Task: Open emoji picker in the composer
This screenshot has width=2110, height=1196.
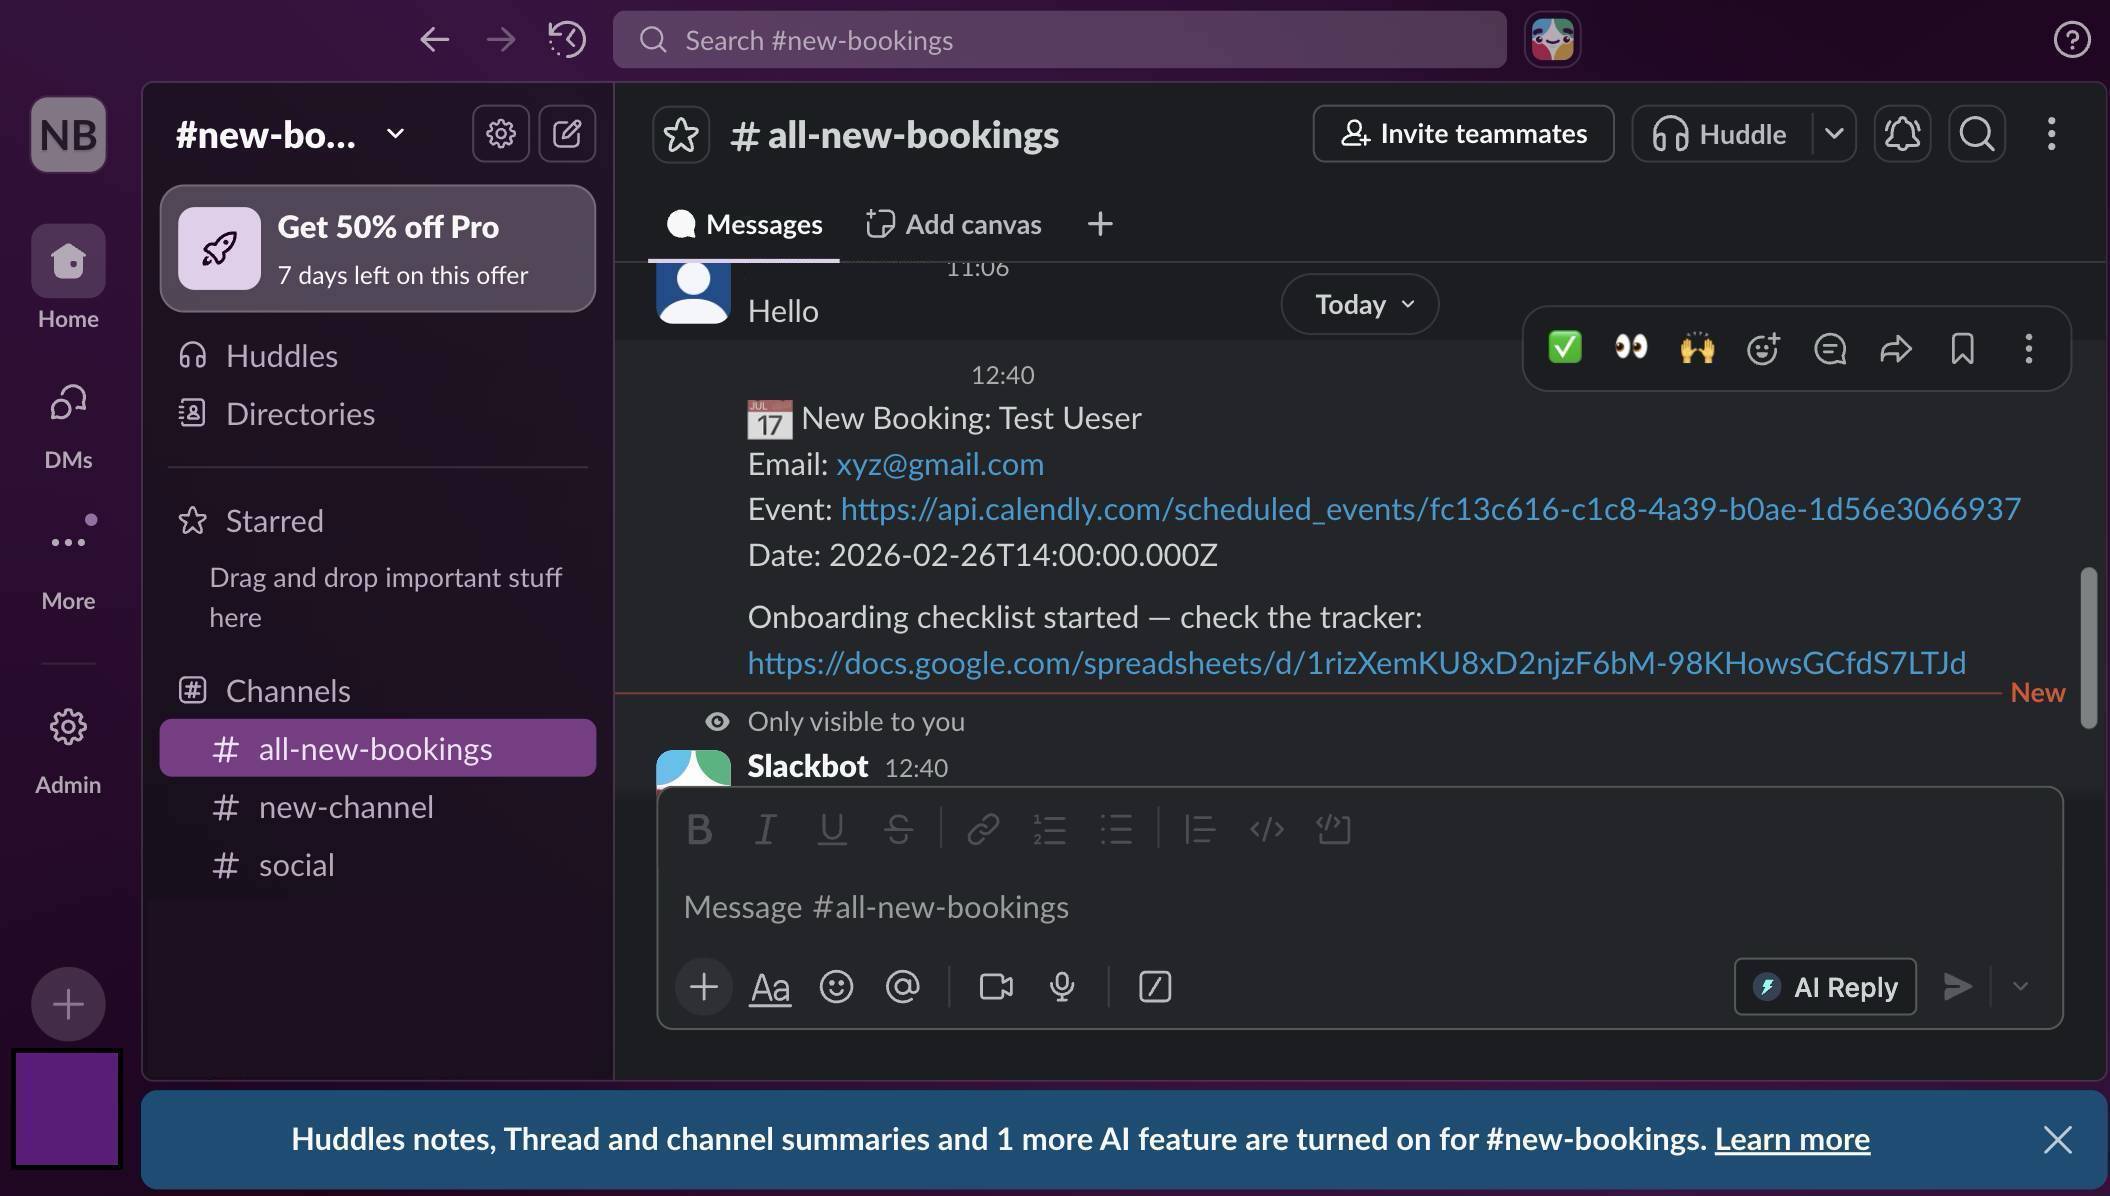Action: pyautogui.click(x=836, y=987)
